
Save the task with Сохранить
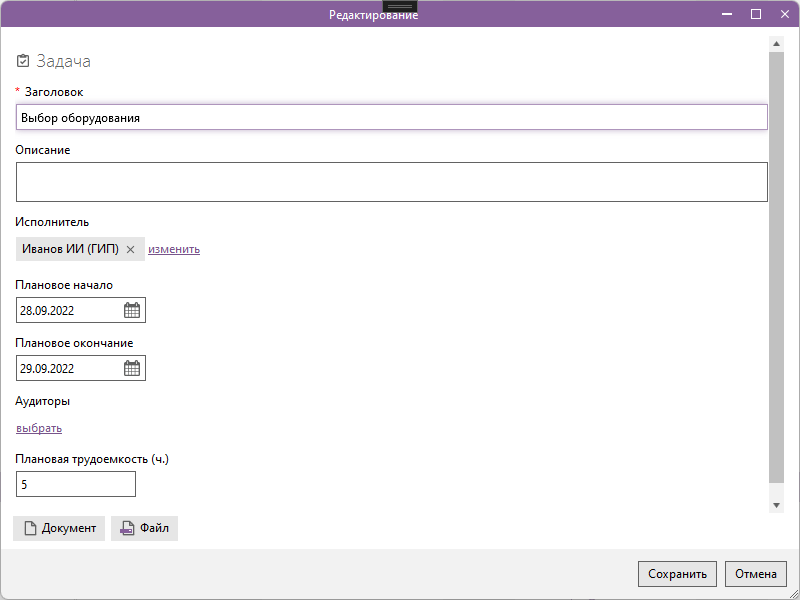tap(677, 574)
